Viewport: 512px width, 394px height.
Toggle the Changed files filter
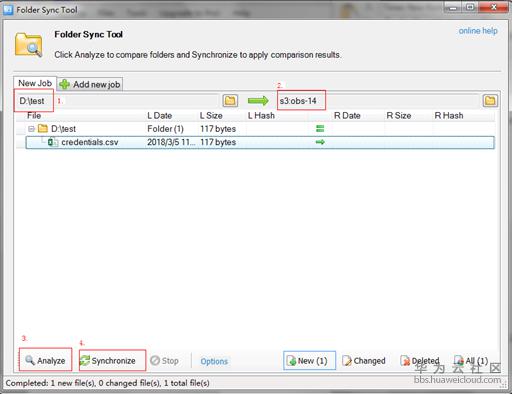364,360
